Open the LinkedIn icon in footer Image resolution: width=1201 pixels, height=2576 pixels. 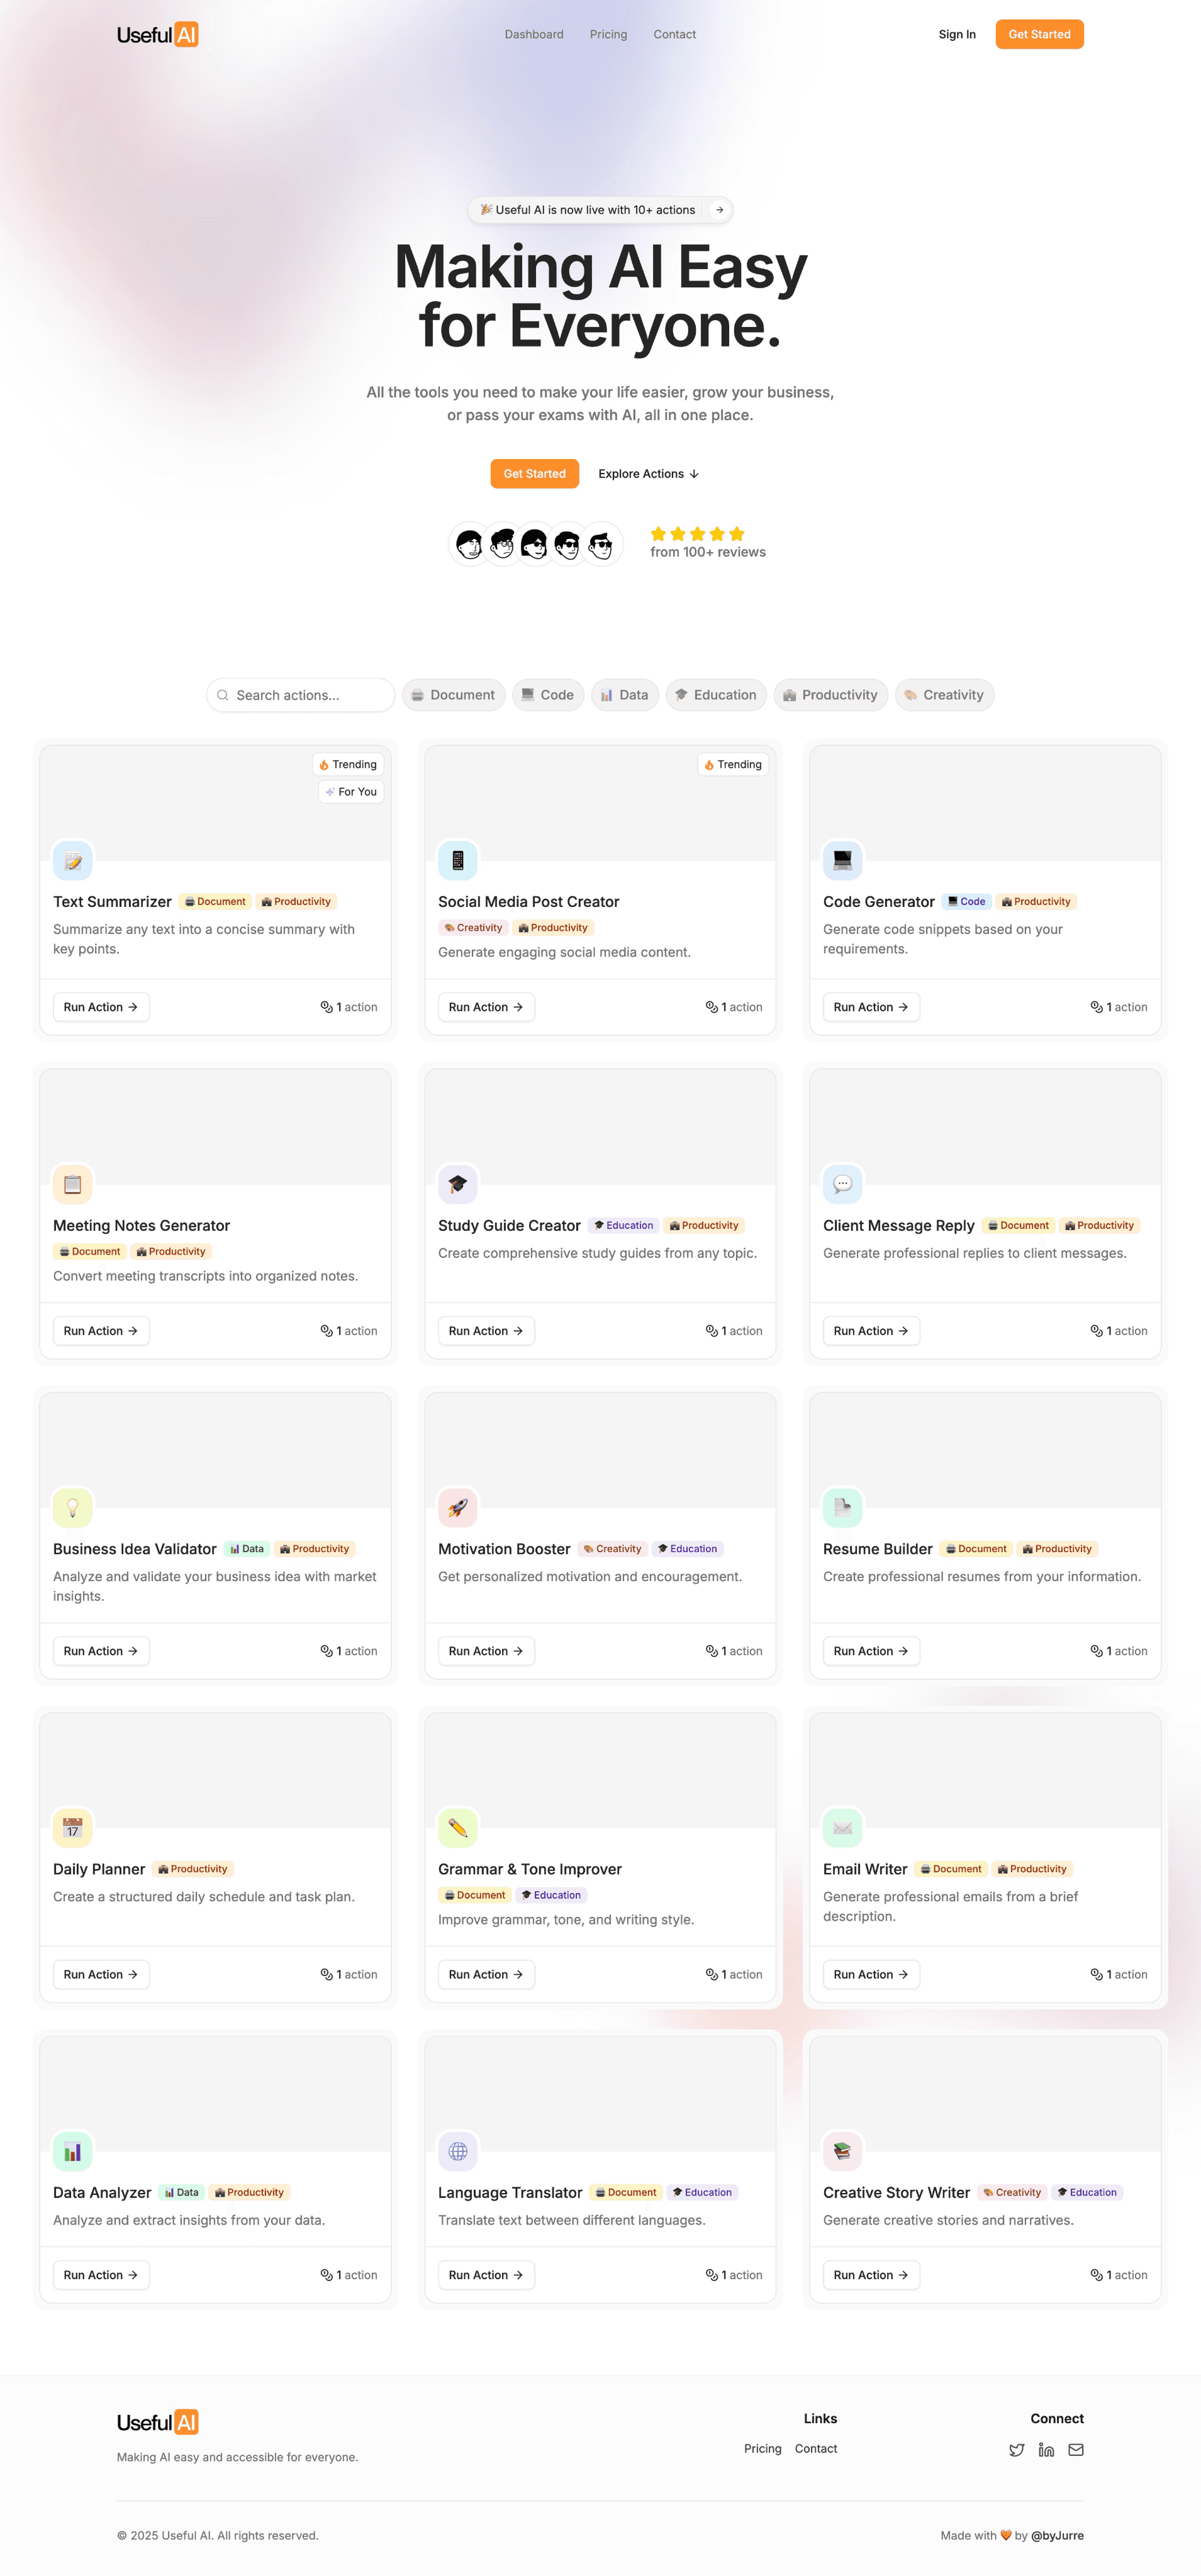point(1046,2449)
